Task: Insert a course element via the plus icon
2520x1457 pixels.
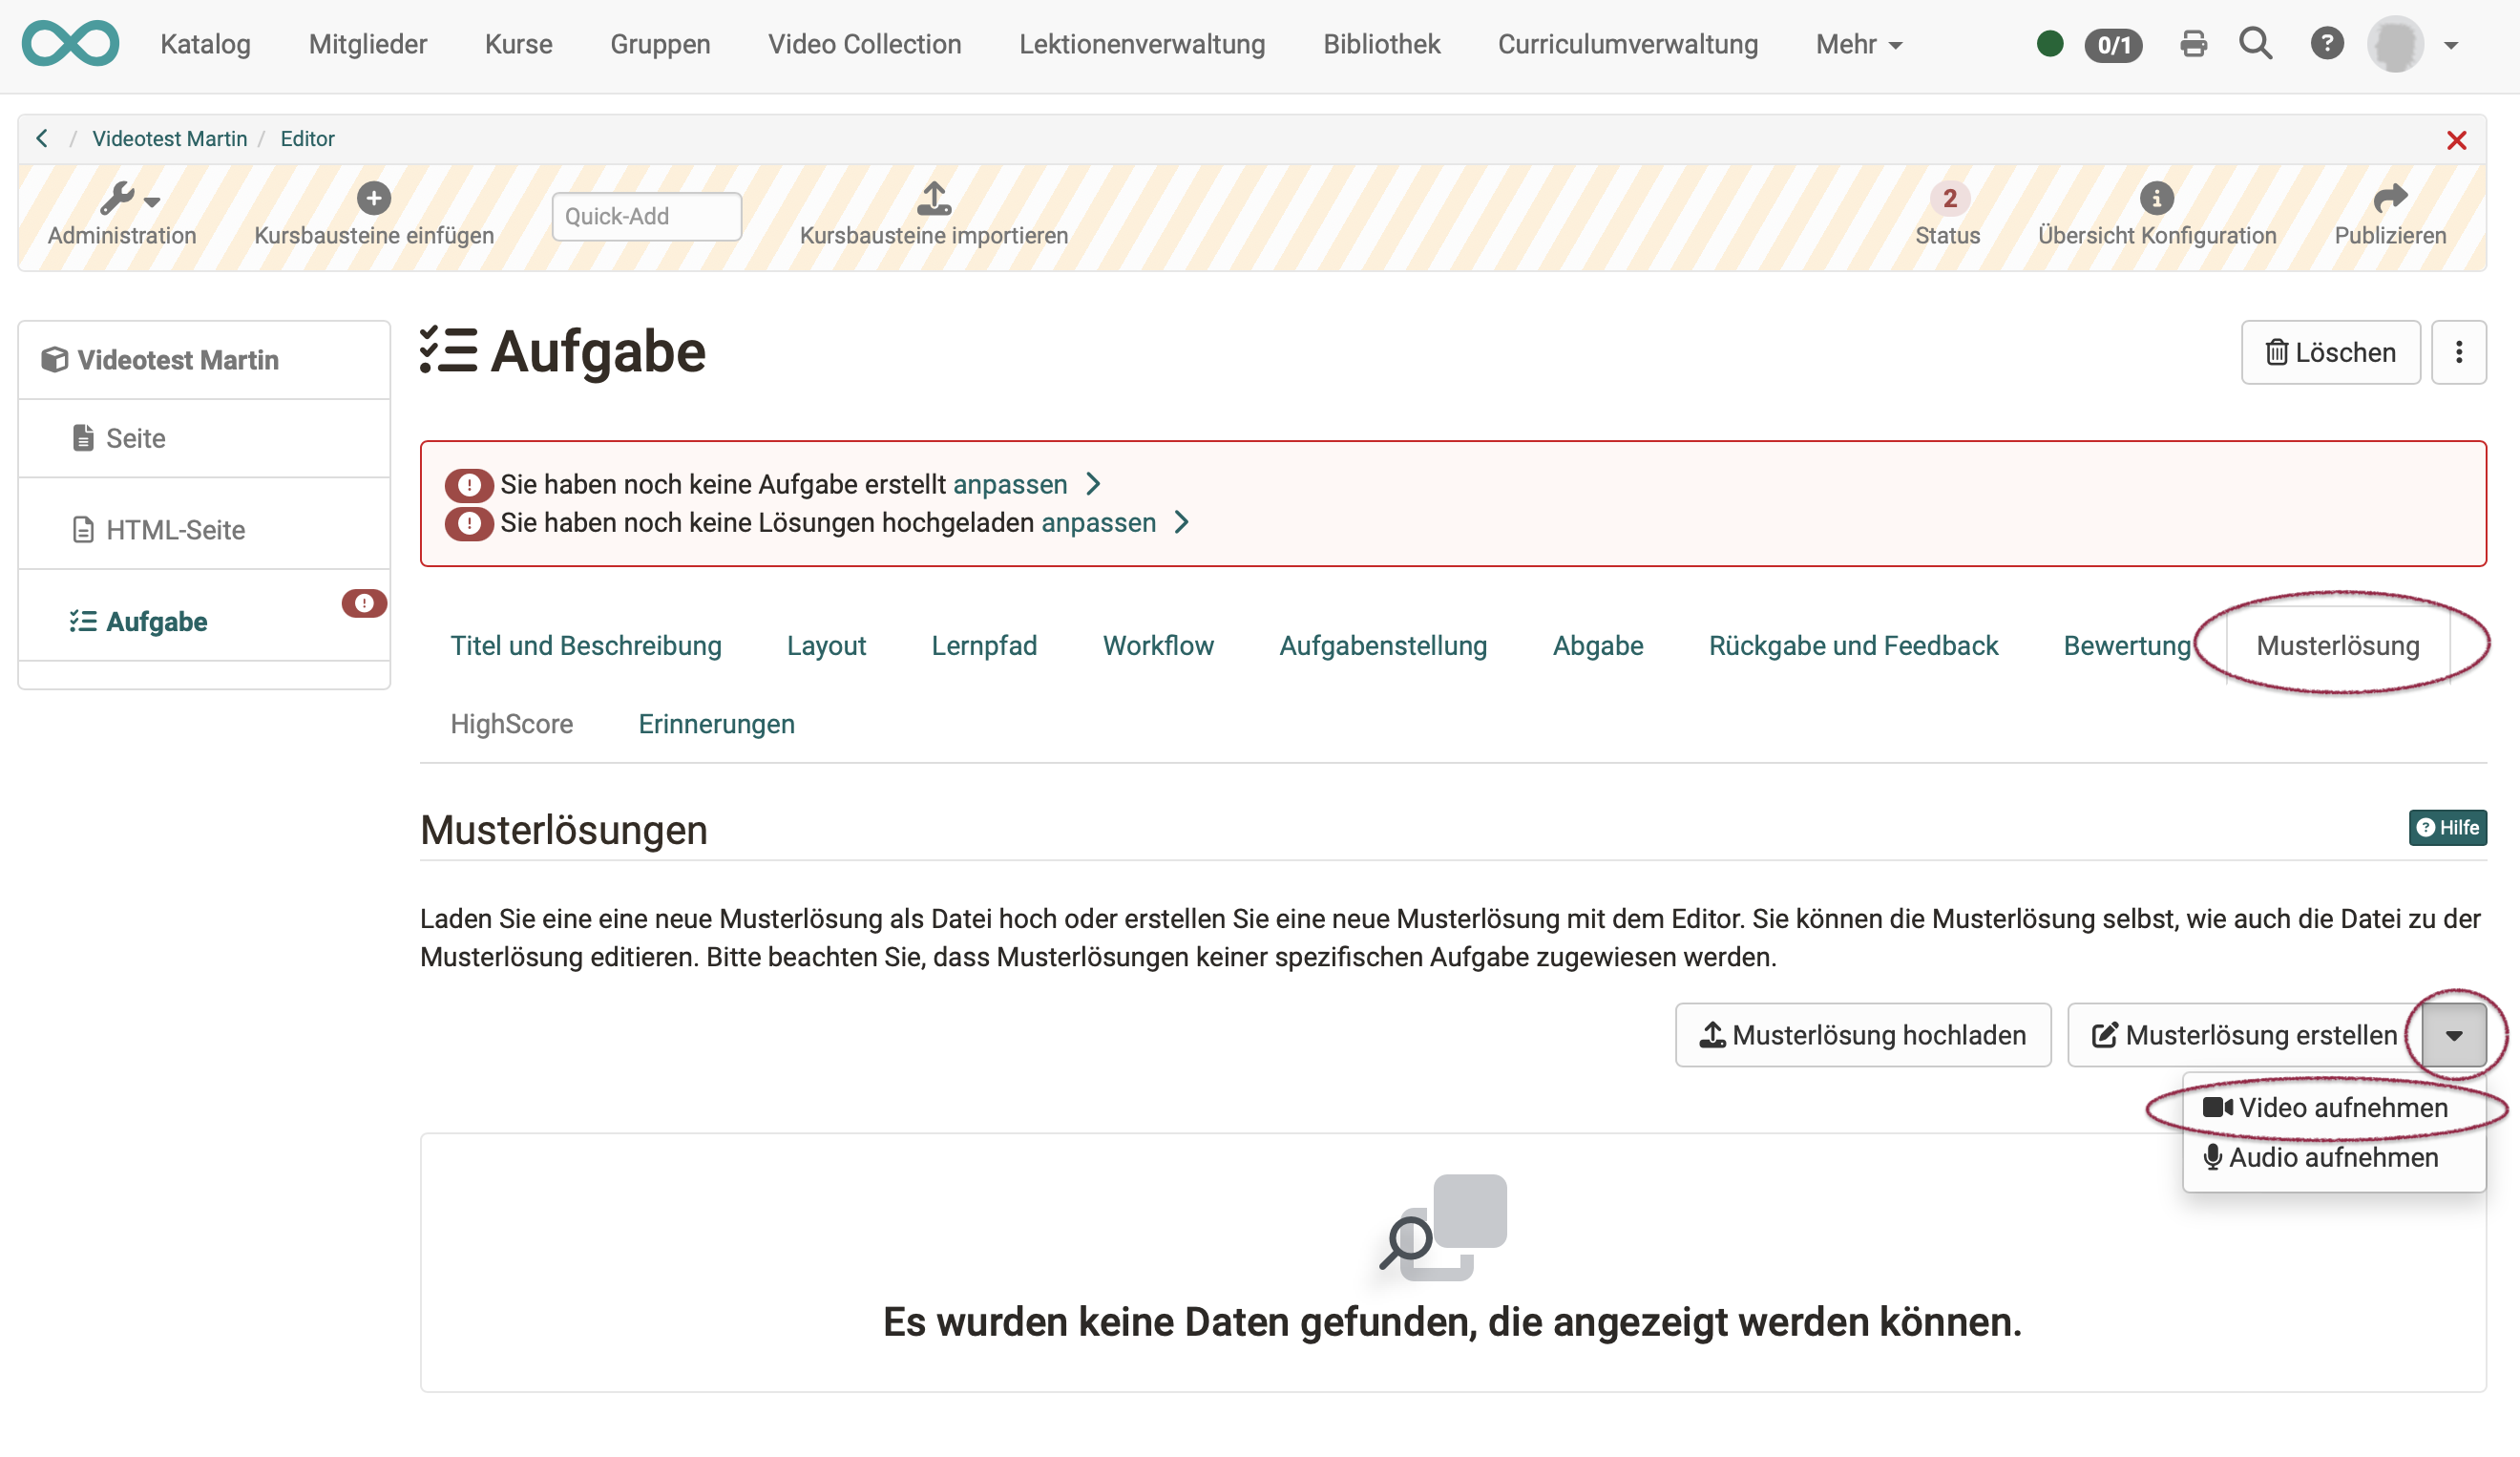Action: point(373,197)
